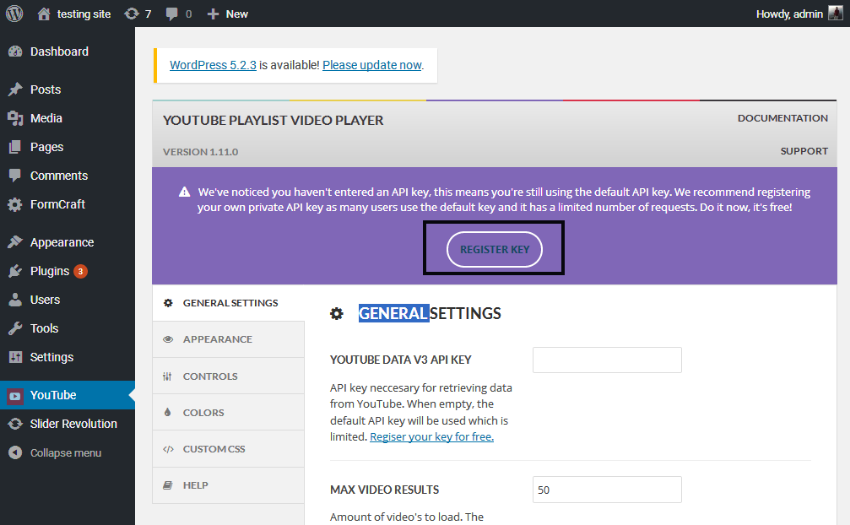This screenshot has width=850, height=525.
Task: Click the Appearance paintbrush icon
Action: [15, 242]
